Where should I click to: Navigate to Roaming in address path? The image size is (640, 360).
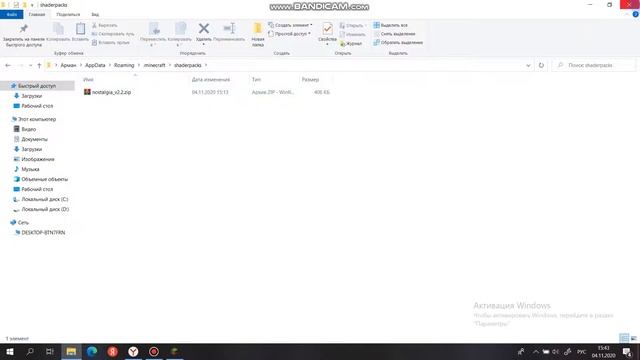124,65
